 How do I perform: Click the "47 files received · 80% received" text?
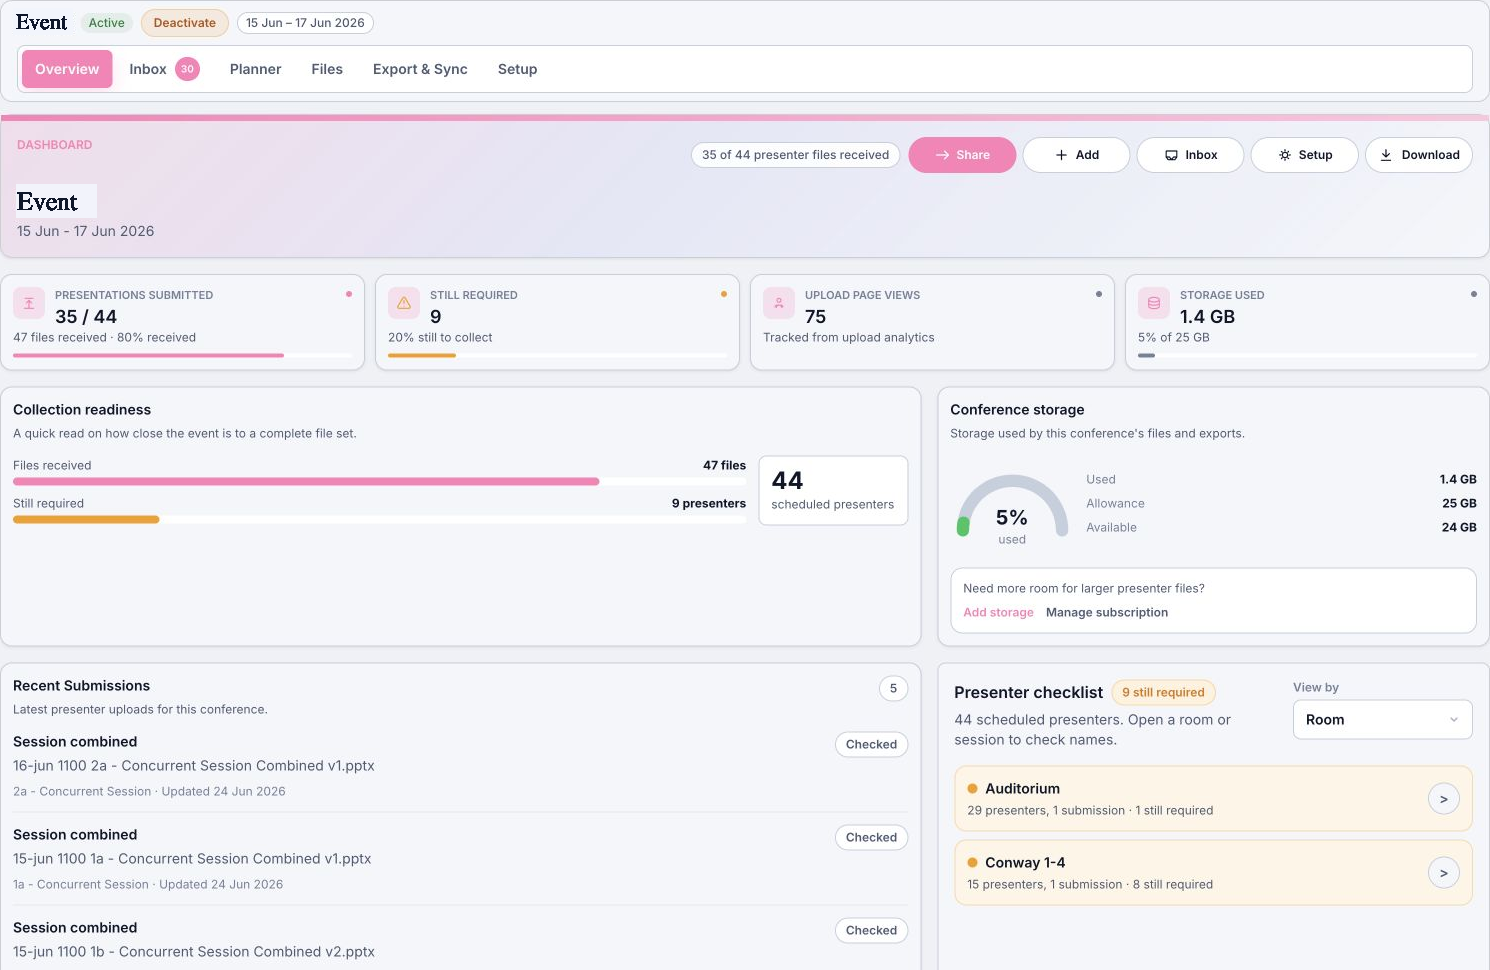pyautogui.click(x=104, y=338)
